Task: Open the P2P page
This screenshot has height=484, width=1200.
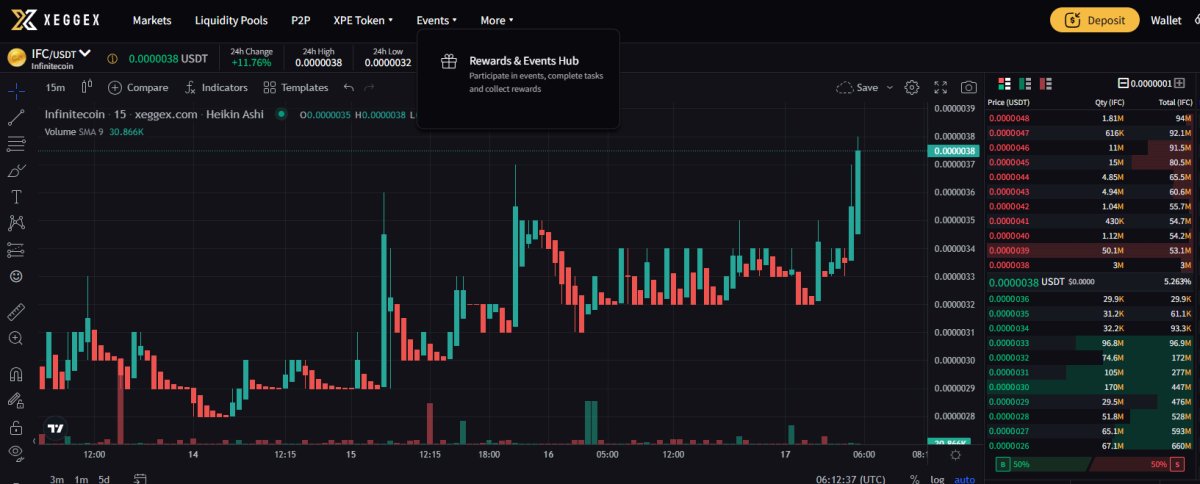Action: (x=300, y=20)
